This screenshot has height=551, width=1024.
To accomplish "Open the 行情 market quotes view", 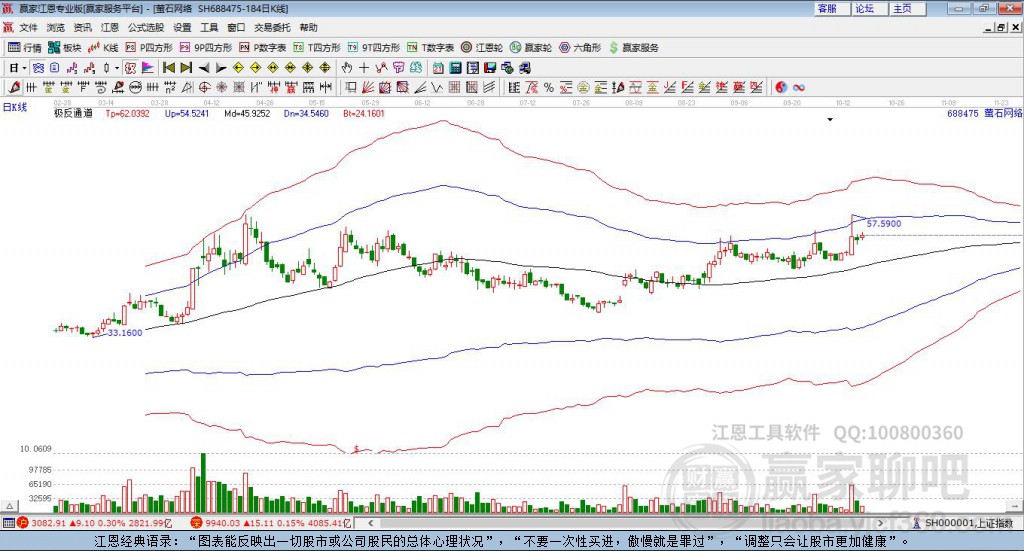I will pyautogui.click(x=25, y=48).
